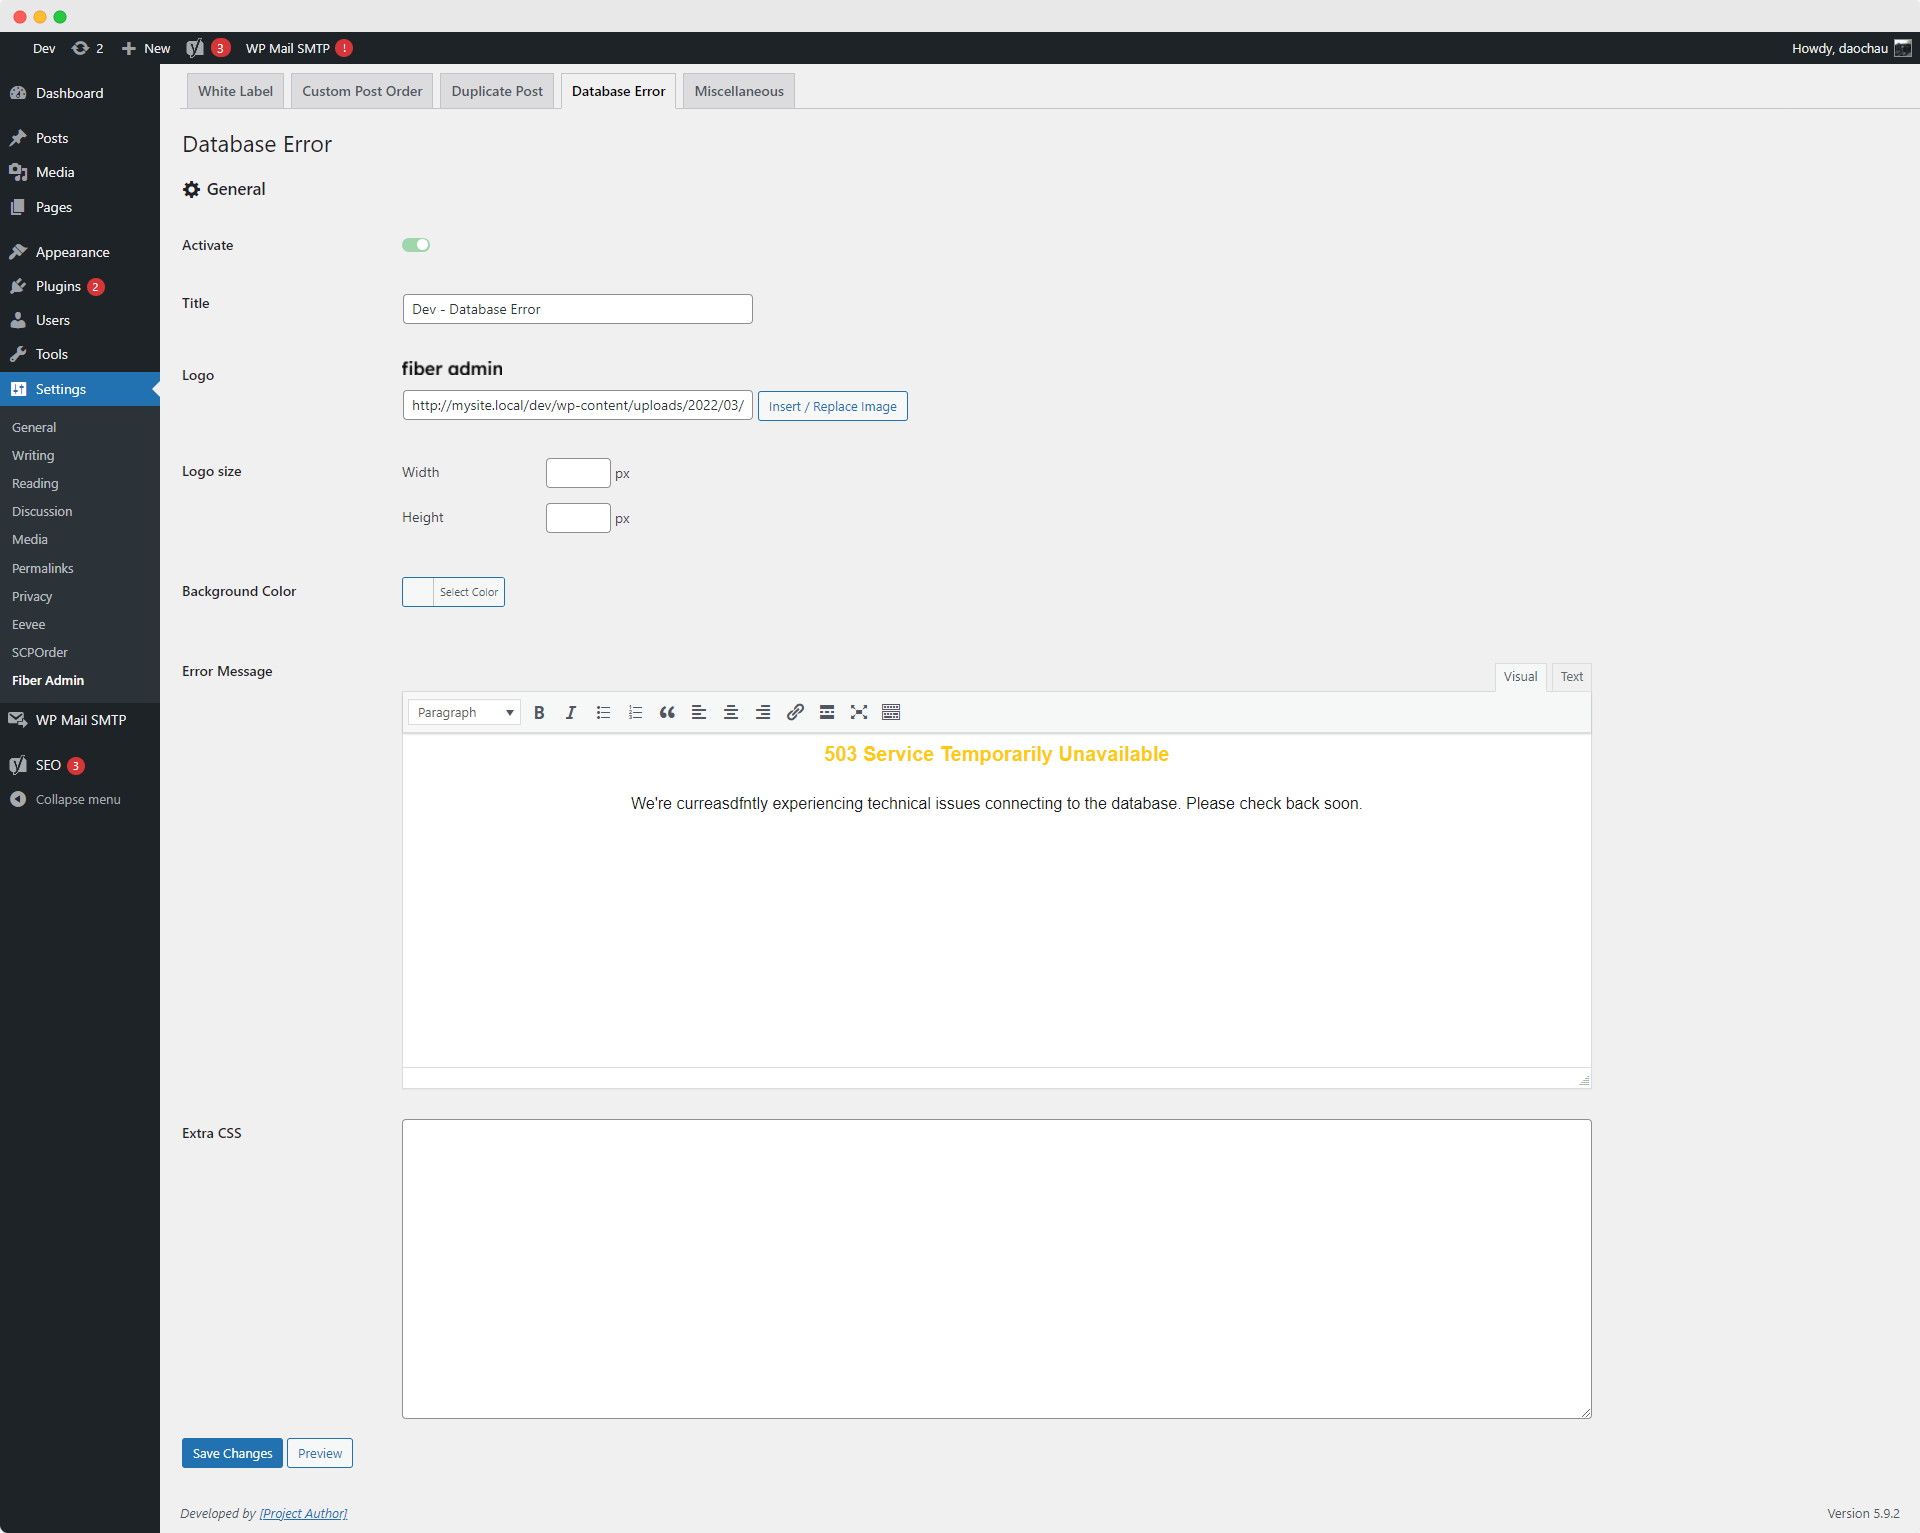Open the Miscellaneous tab
Image resolution: width=1920 pixels, height=1533 pixels.
(739, 91)
